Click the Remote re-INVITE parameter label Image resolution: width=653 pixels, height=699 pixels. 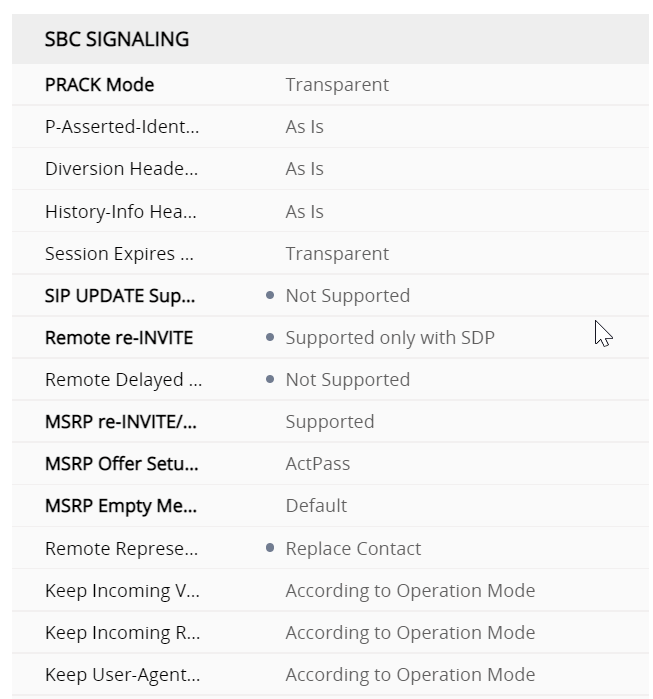tap(119, 338)
